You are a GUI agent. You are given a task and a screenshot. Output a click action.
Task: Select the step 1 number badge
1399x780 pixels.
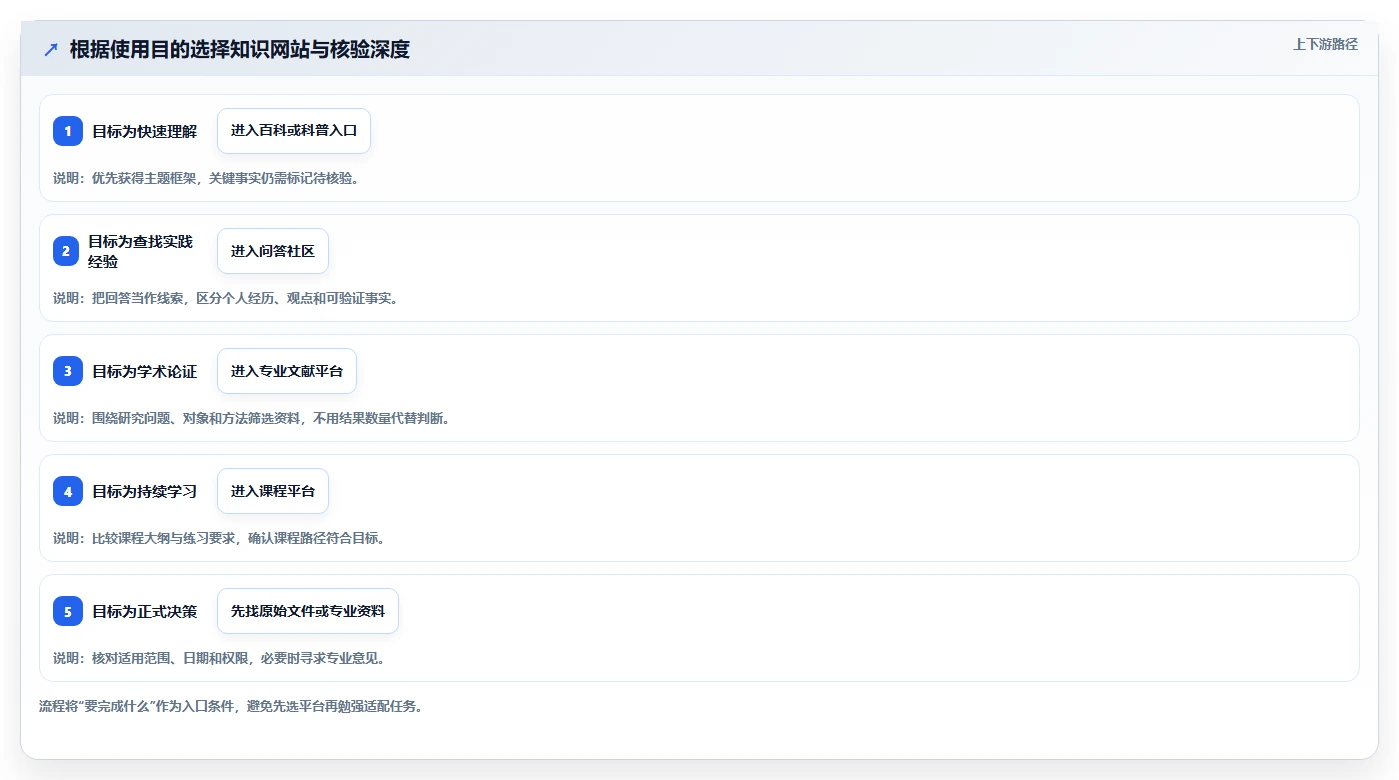[68, 131]
